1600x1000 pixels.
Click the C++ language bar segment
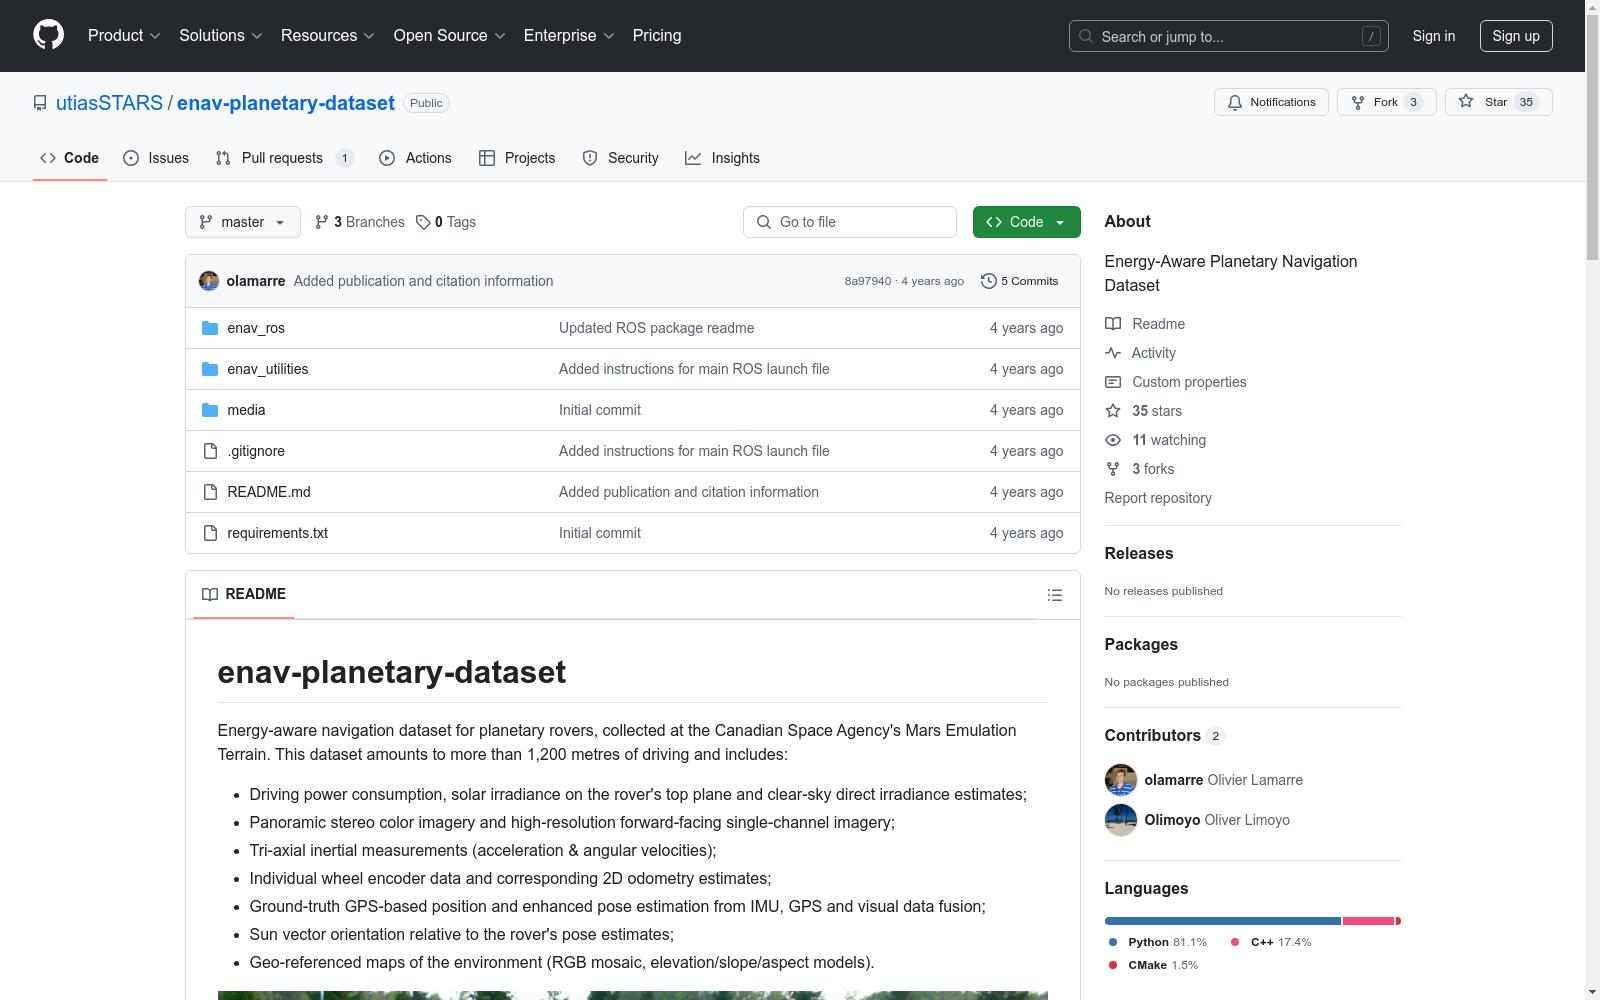point(1369,921)
